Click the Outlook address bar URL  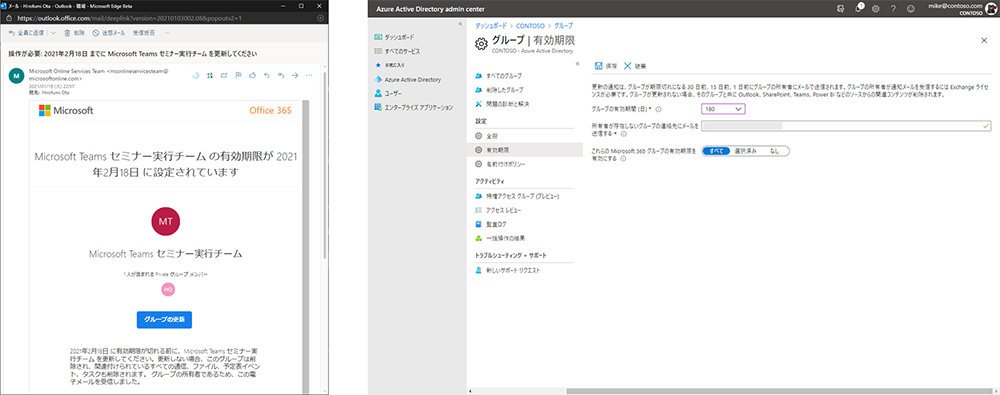click(130, 18)
